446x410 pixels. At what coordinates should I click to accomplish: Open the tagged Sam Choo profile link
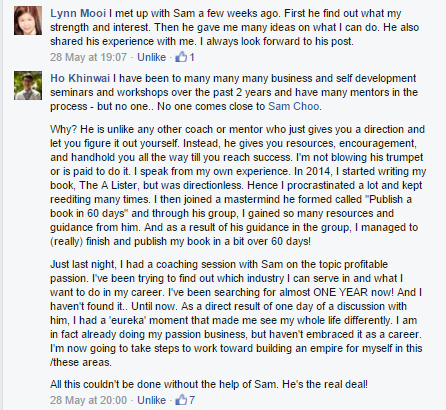click(x=294, y=106)
